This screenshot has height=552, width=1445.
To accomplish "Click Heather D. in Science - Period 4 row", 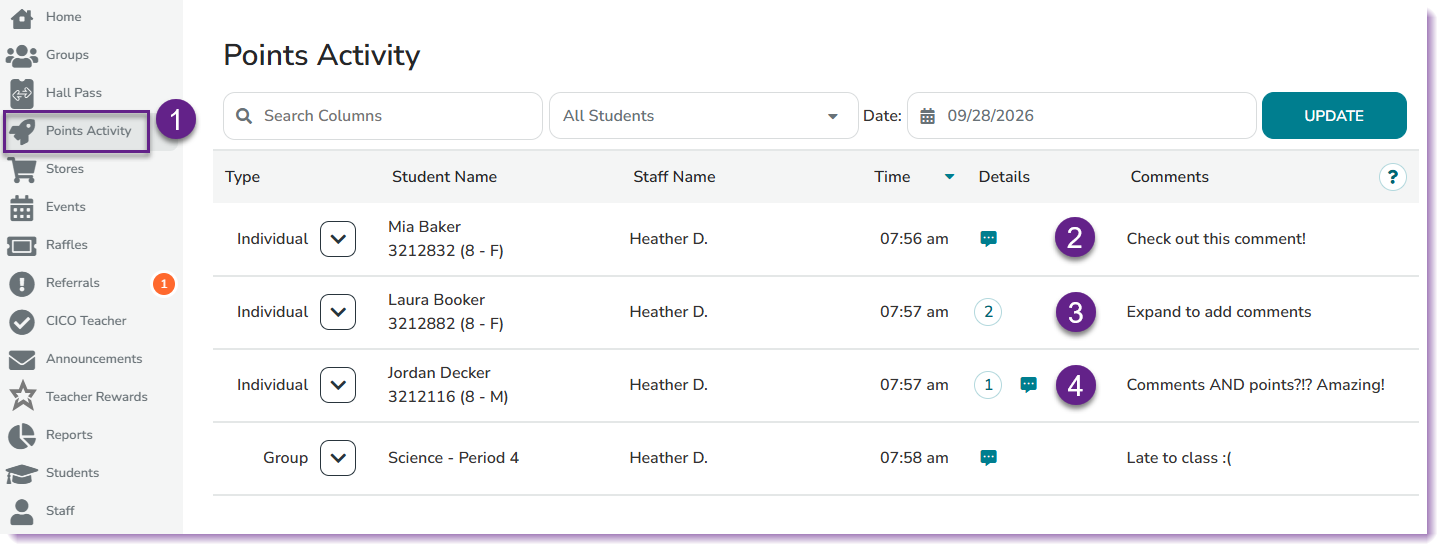I will pyautogui.click(x=668, y=458).
